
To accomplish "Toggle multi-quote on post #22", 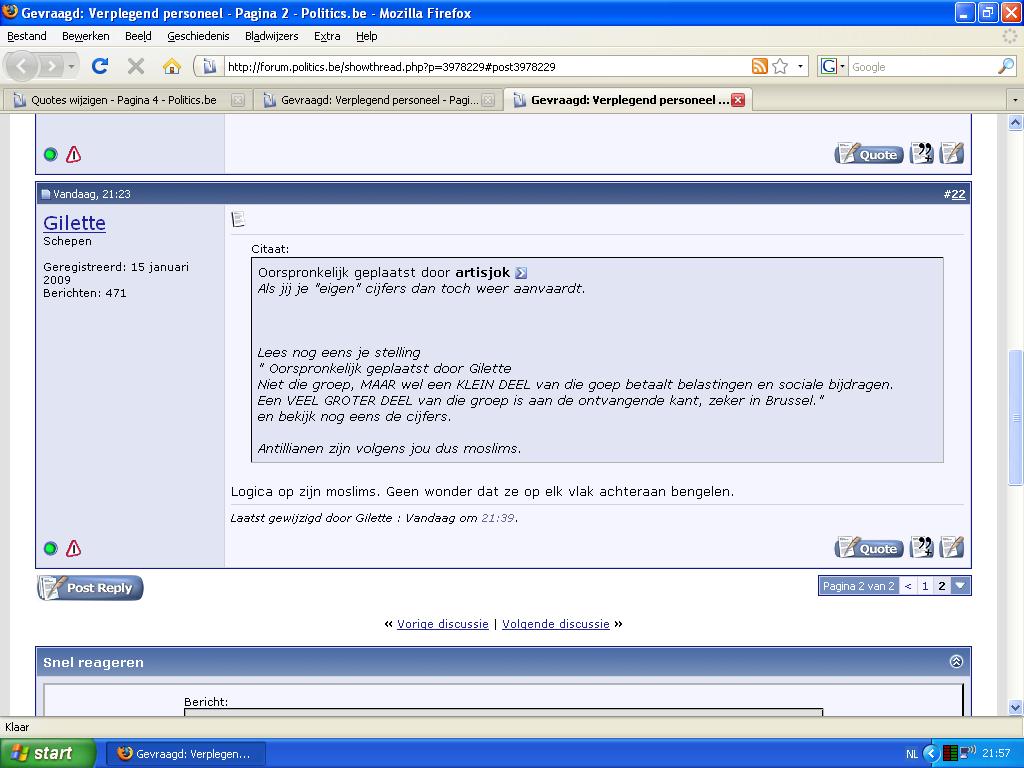I will coord(921,547).
